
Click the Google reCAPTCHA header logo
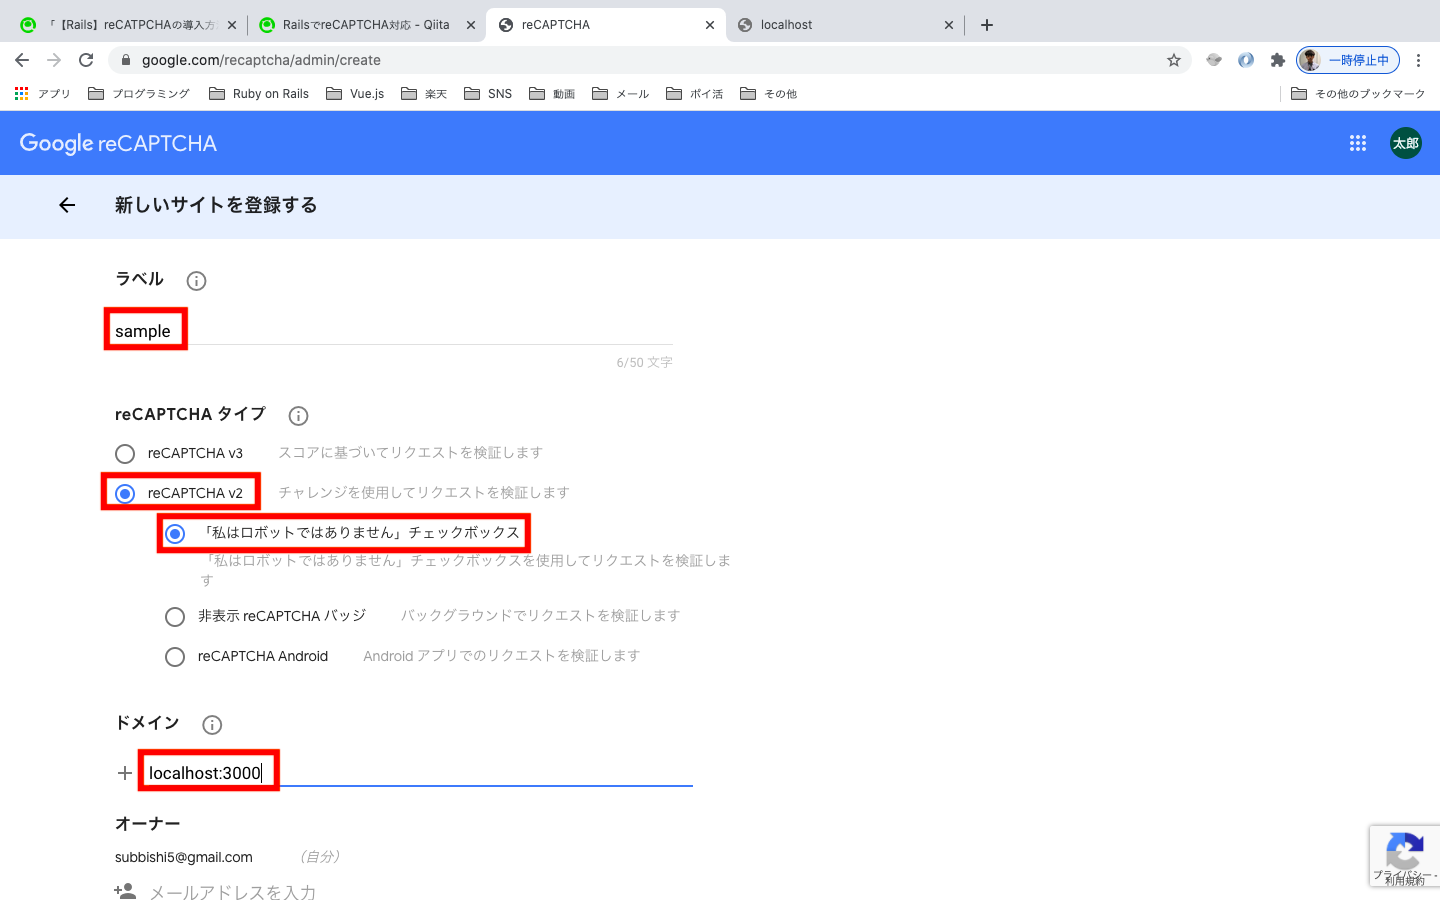(118, 143)
